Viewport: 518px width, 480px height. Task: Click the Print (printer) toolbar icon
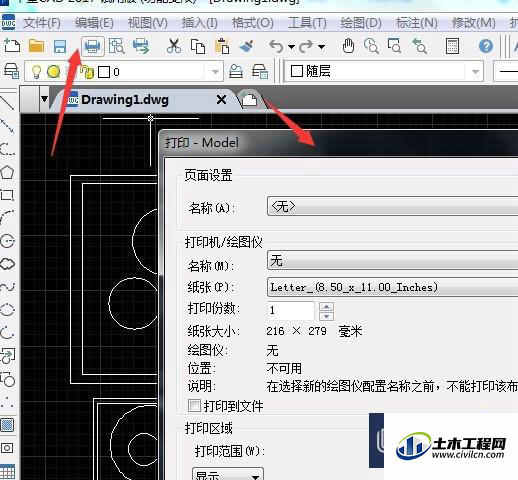[x=92, y=46]
